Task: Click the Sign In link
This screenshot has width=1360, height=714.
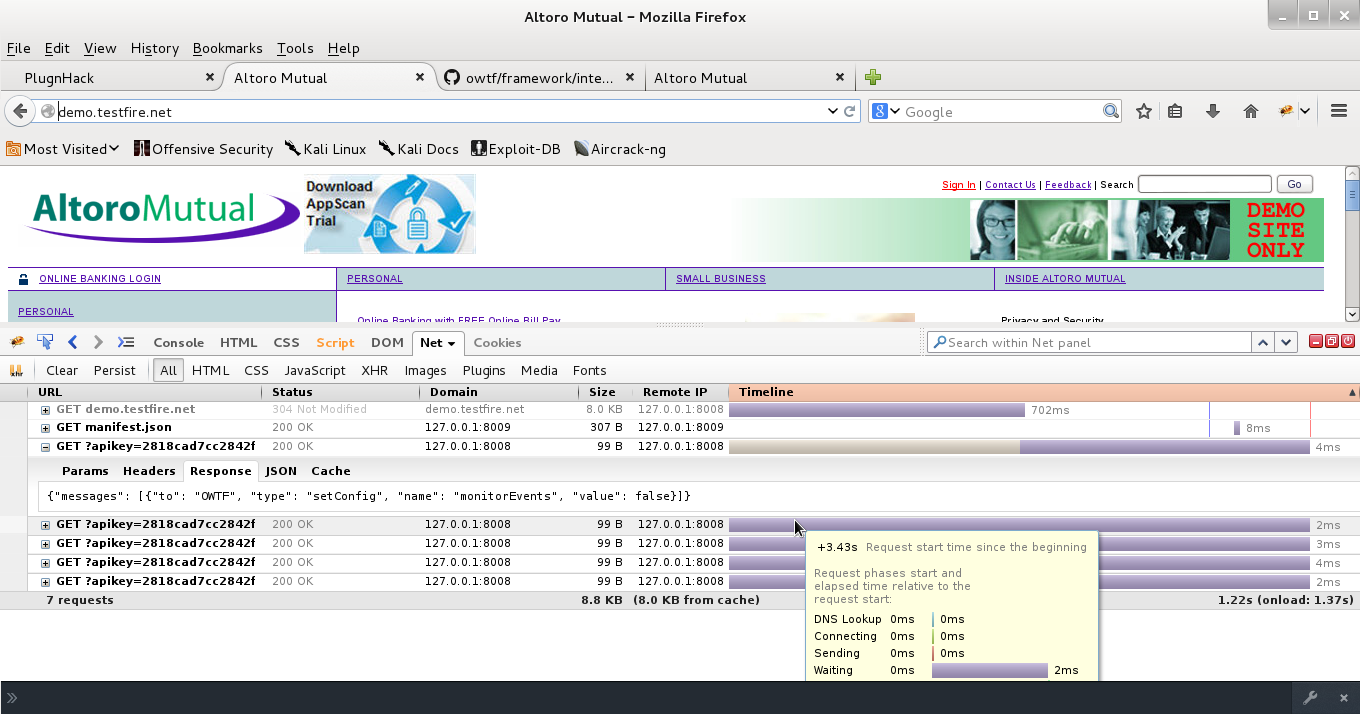Action: [959, 185]
